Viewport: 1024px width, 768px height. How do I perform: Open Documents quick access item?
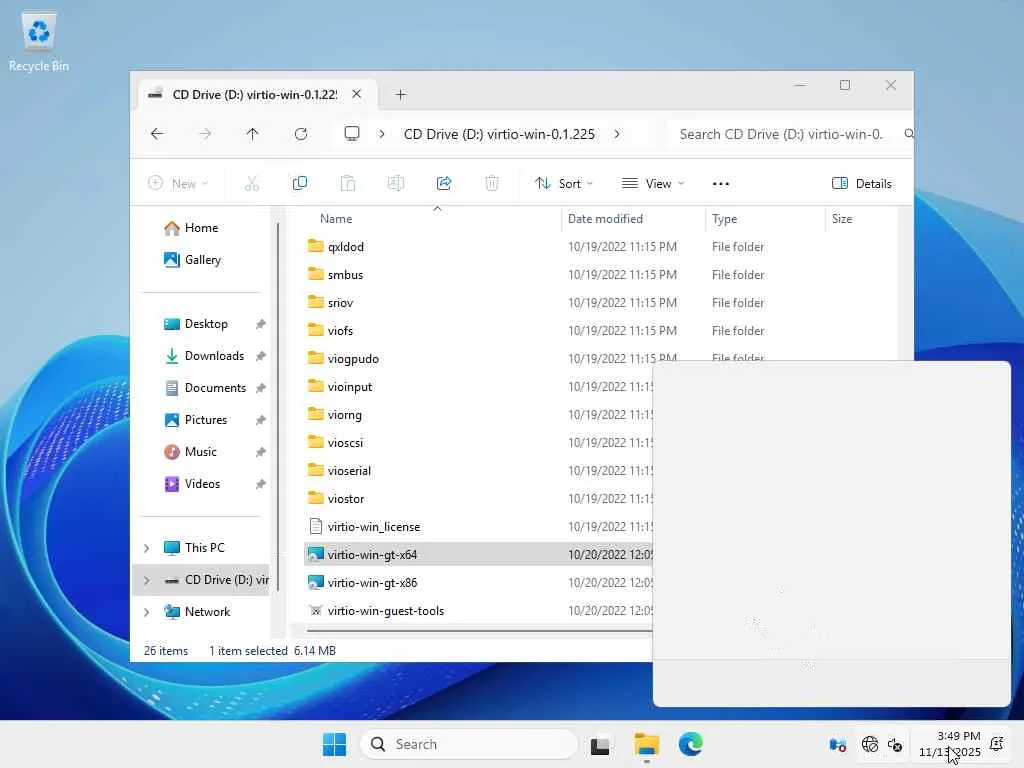[216, 388]
